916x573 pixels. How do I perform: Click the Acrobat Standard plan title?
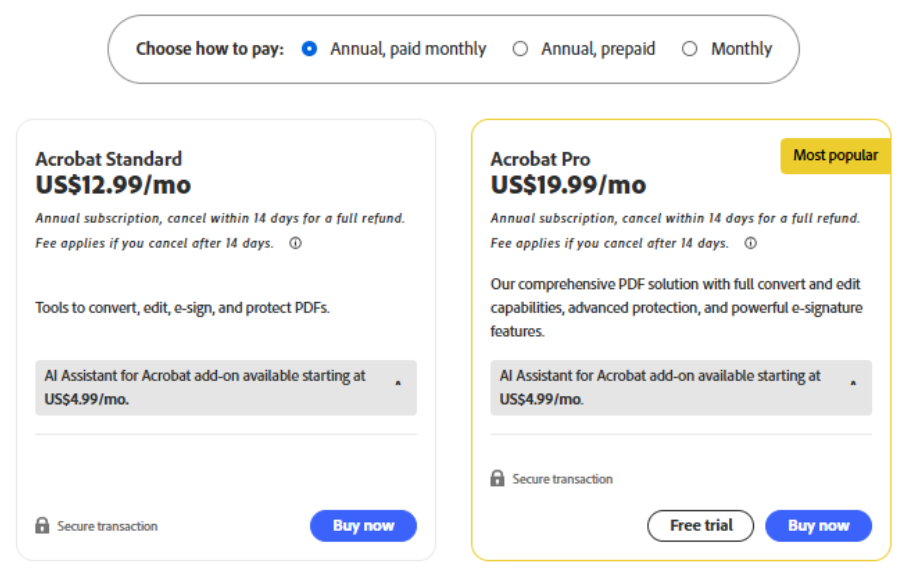click(x=109, y=159)
